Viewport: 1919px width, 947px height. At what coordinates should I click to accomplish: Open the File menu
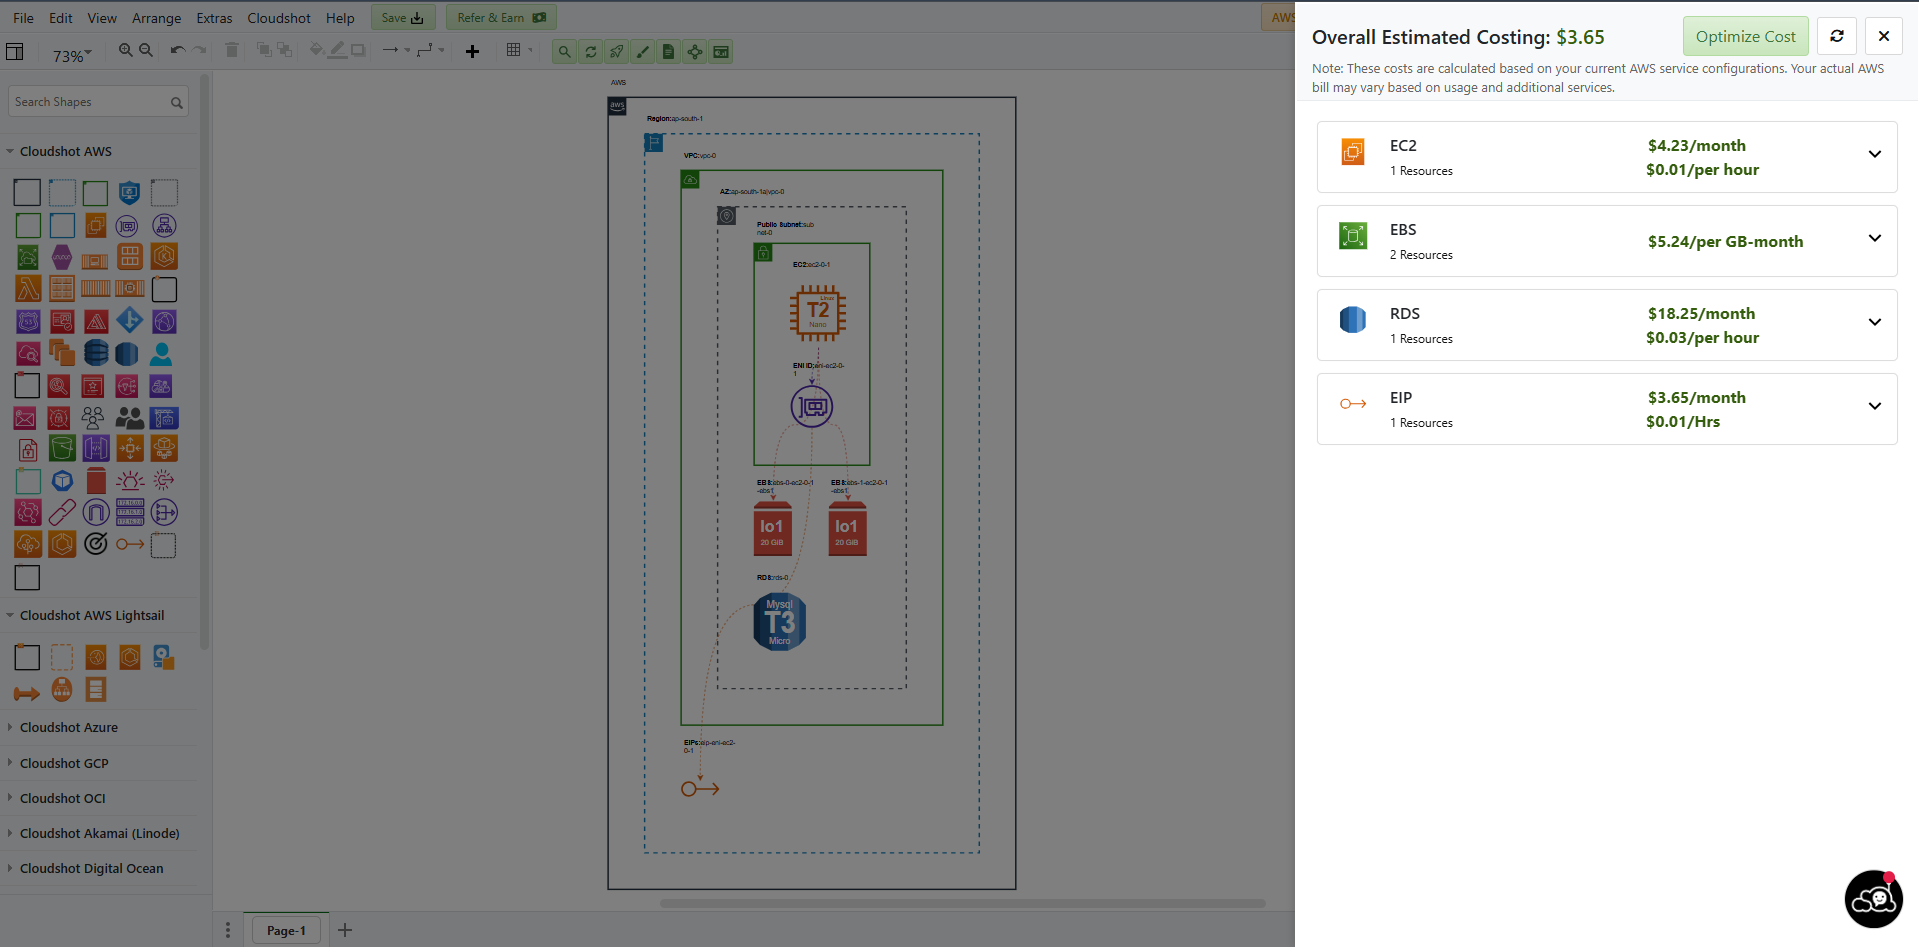pos(23,18)
